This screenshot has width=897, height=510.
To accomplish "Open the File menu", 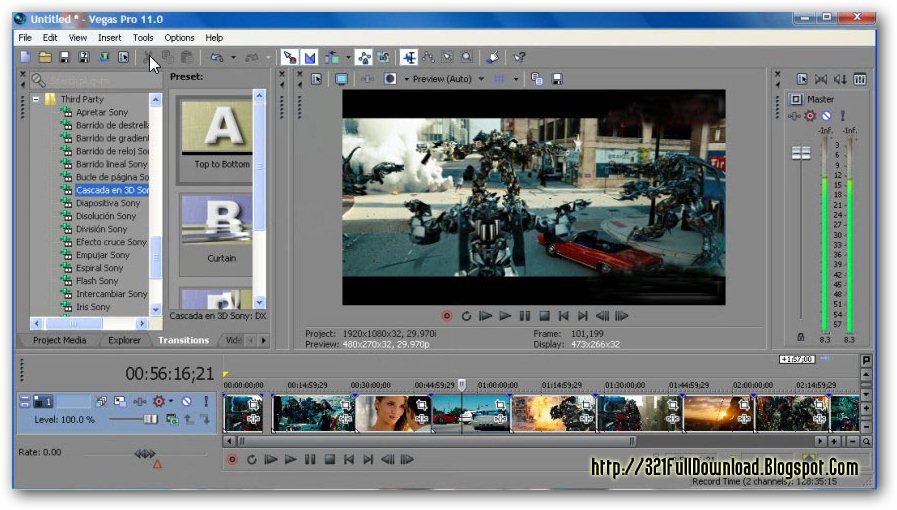I will [x=25, y=38].
